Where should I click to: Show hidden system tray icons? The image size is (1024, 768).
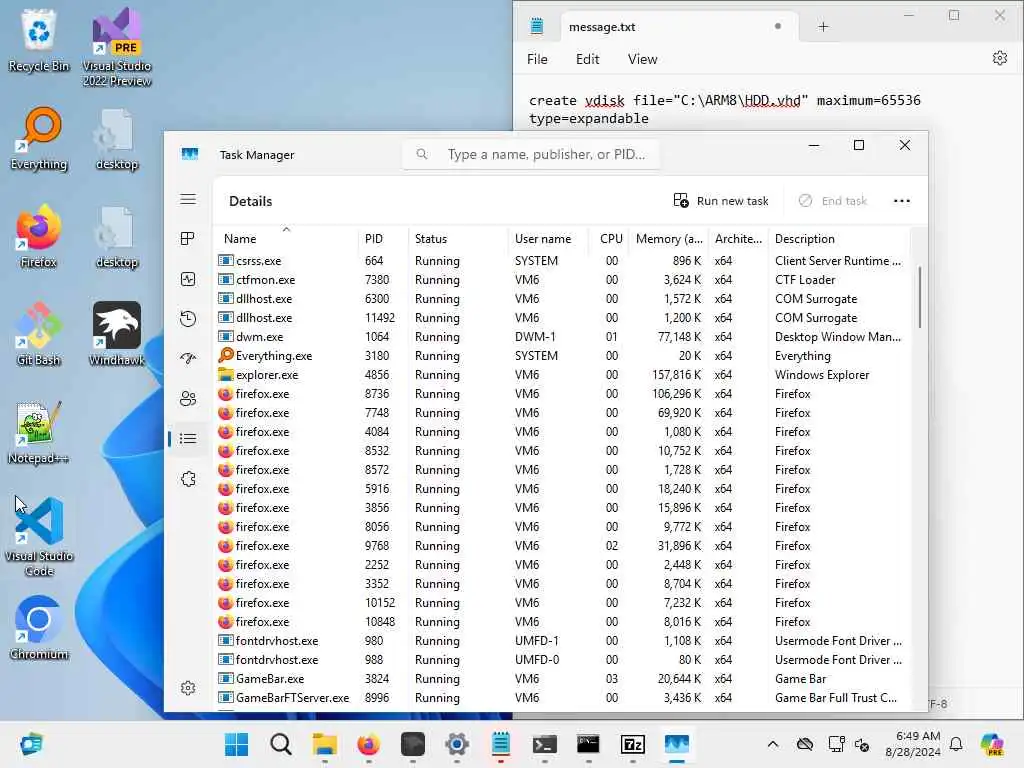point(773,744)
